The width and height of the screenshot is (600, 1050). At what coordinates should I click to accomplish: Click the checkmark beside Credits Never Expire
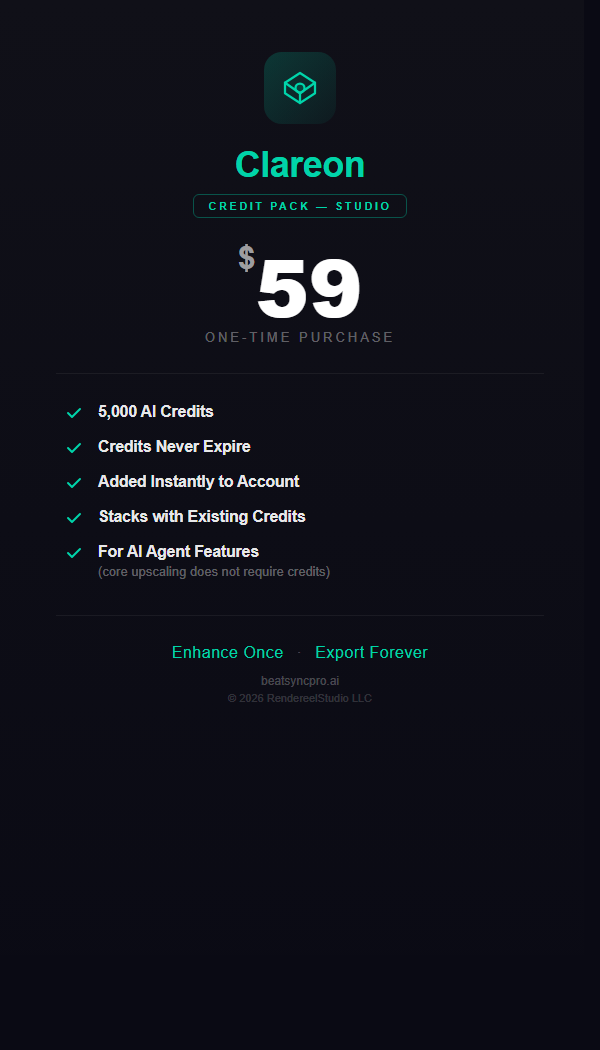click(x=74, y=448)
